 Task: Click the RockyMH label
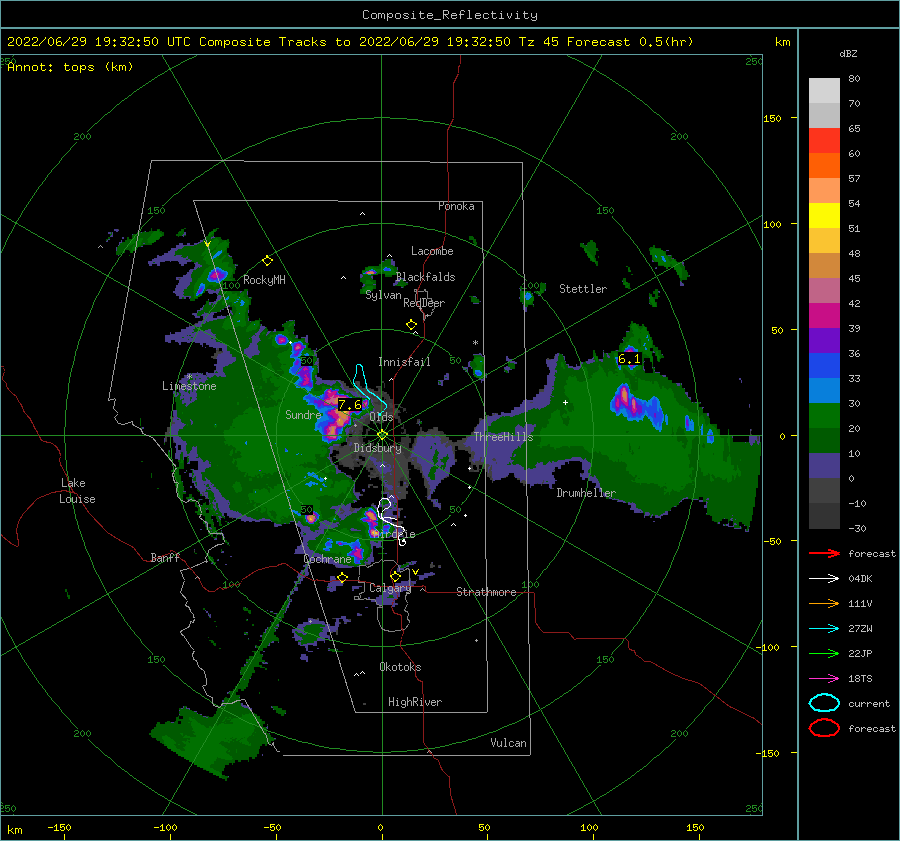(x=264, y=280)
